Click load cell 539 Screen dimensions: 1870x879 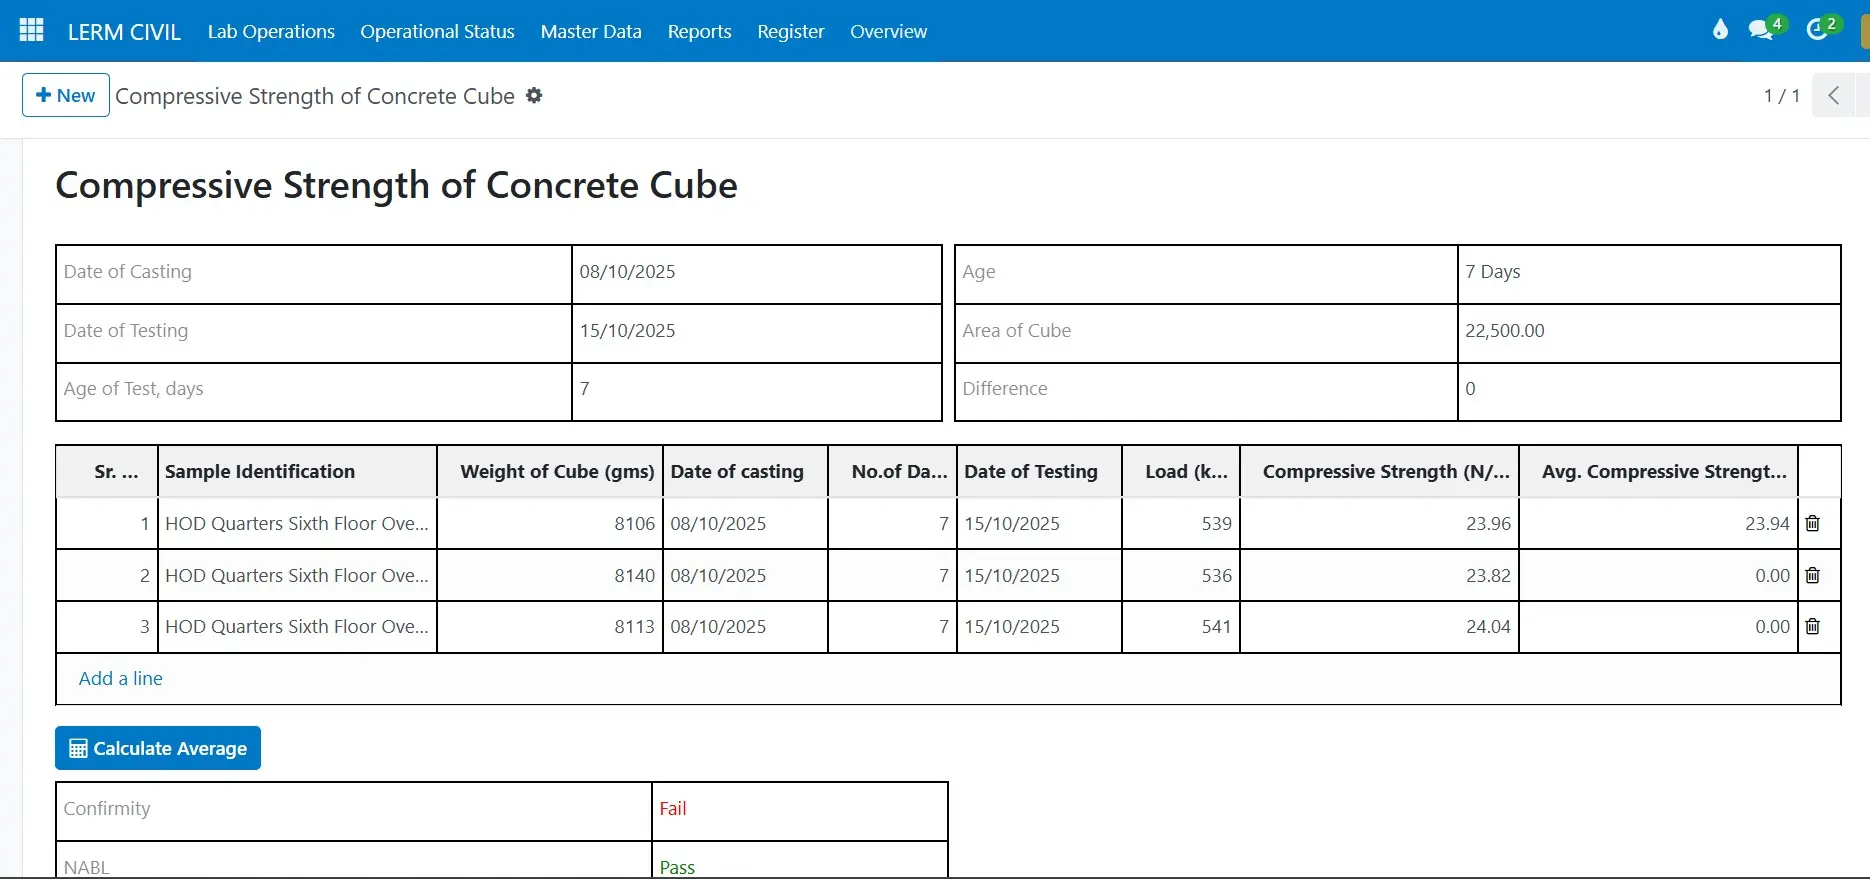click(x=1181, y=523)
